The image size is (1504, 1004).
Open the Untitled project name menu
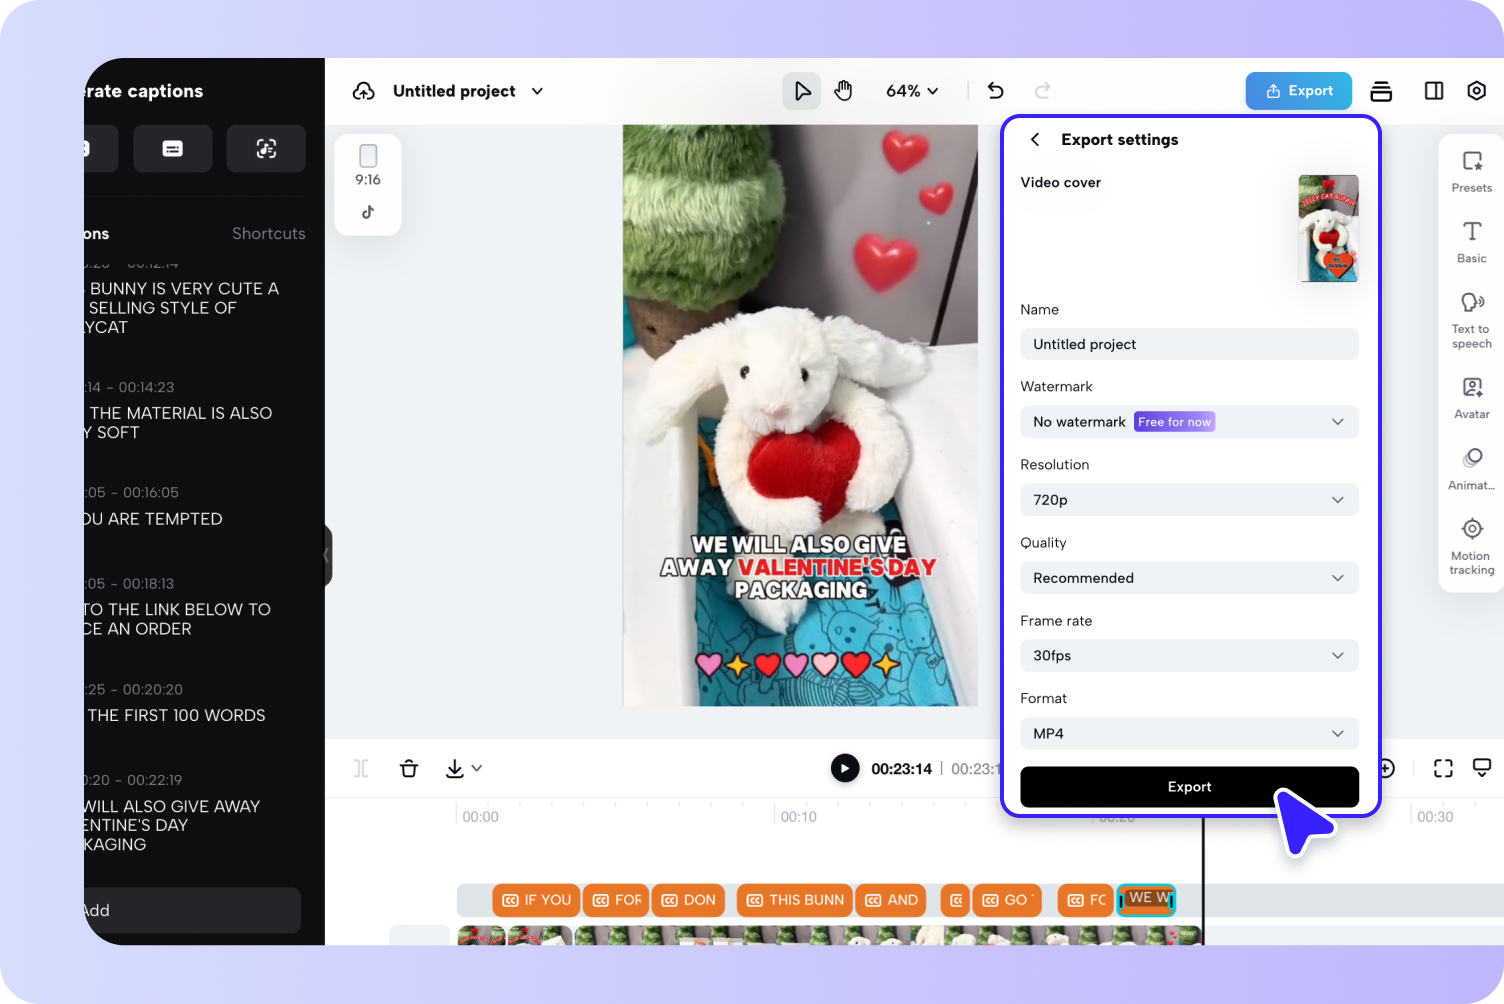coord(466,90)
